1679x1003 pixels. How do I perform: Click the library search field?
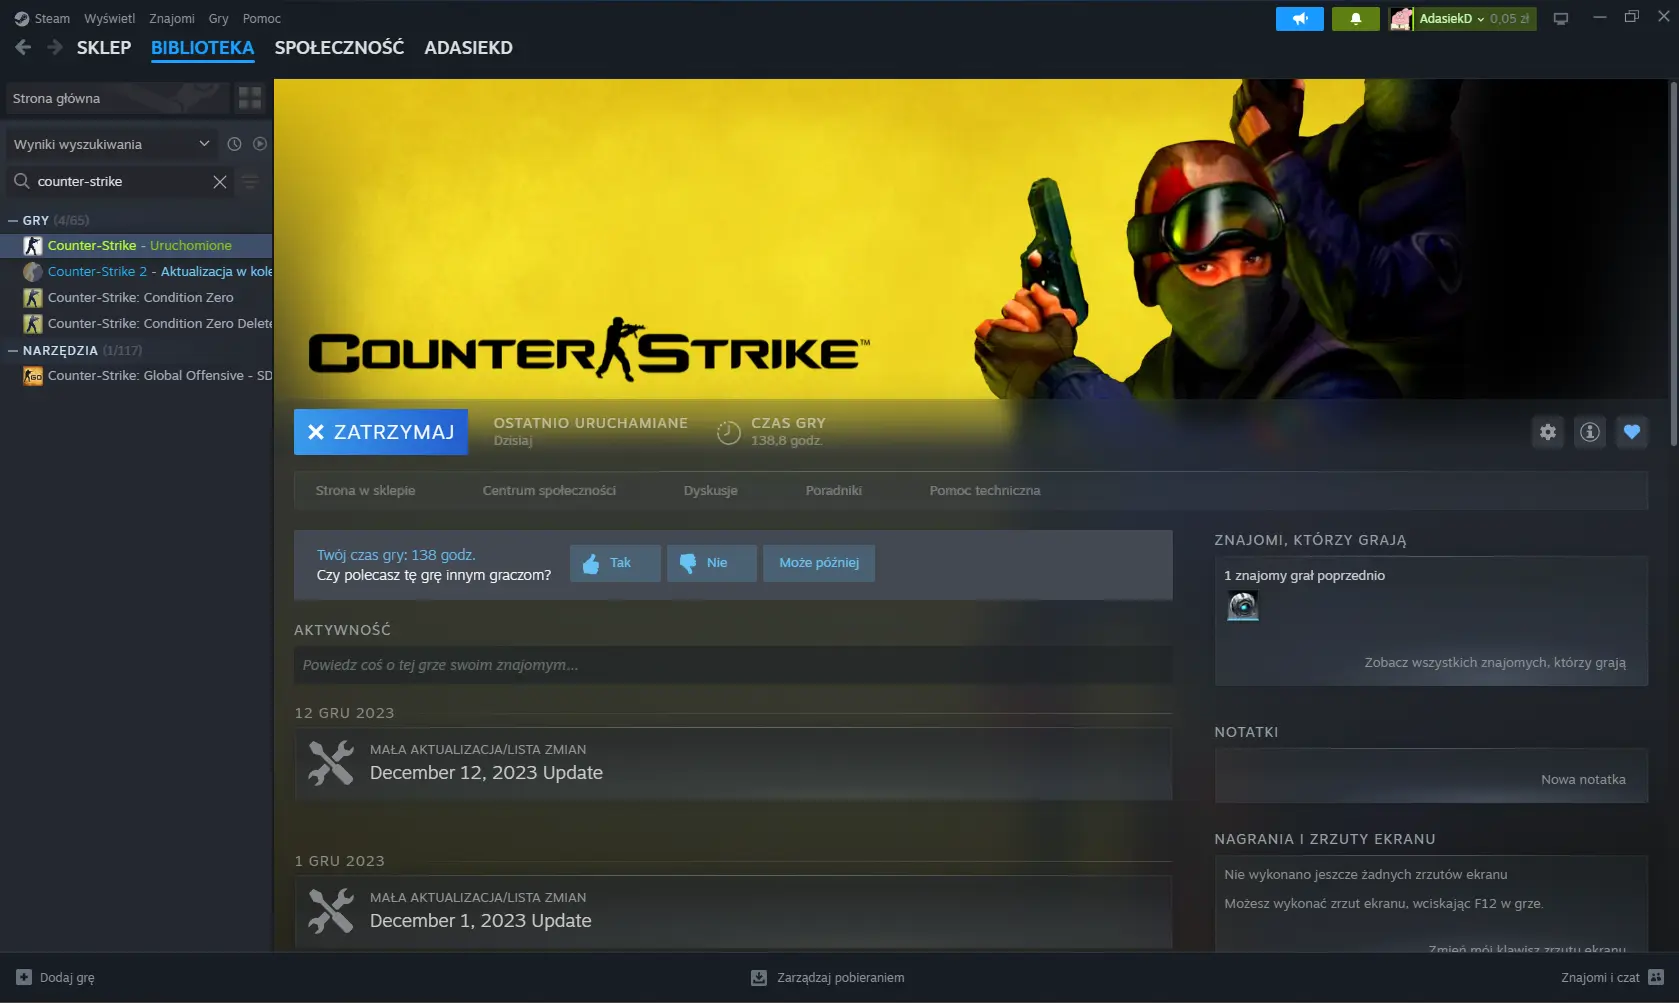(x=120, y=181)
